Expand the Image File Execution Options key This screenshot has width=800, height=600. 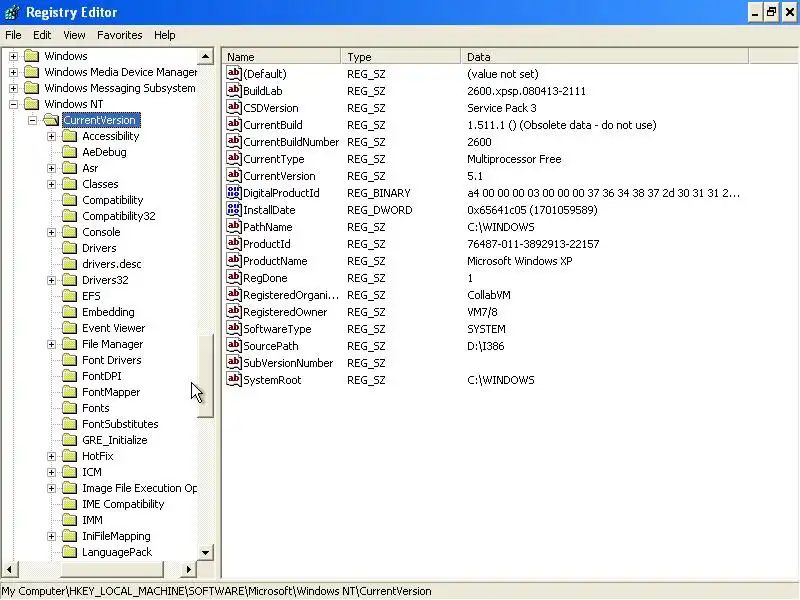click(52, 488)
